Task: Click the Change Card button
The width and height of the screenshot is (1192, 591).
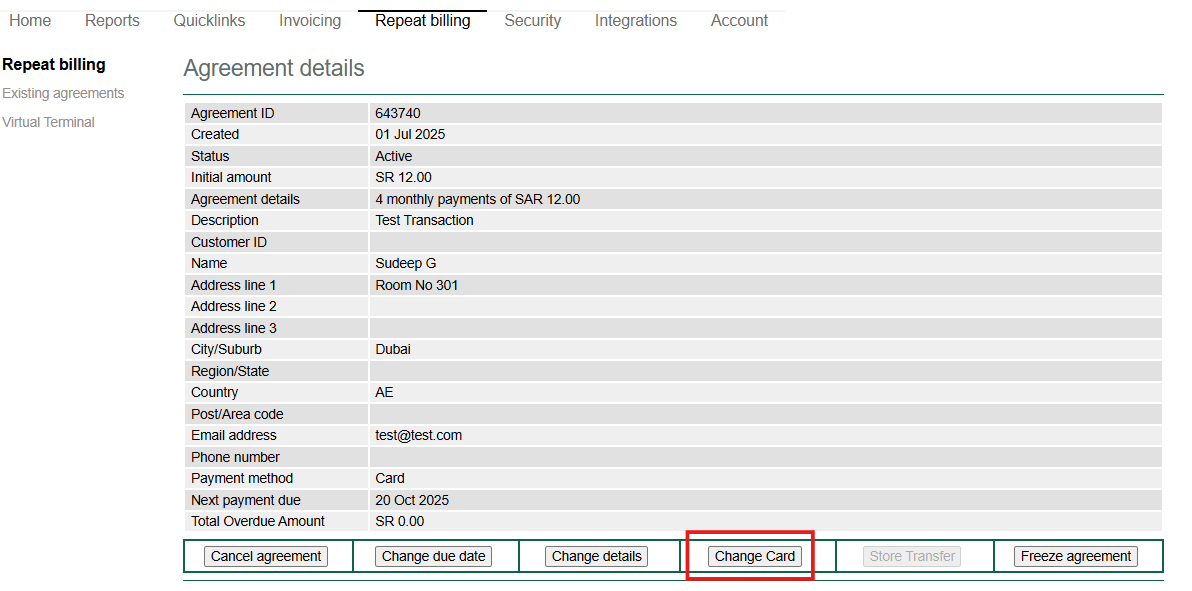Action: [755, 557]
